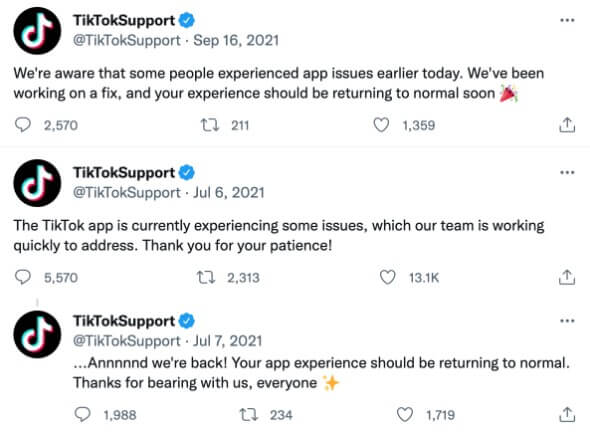Viewport: 590px width, 432px height.
Task: Reply to the Jul 7, 2021 tweet
Action: click(x=82, y=414)
